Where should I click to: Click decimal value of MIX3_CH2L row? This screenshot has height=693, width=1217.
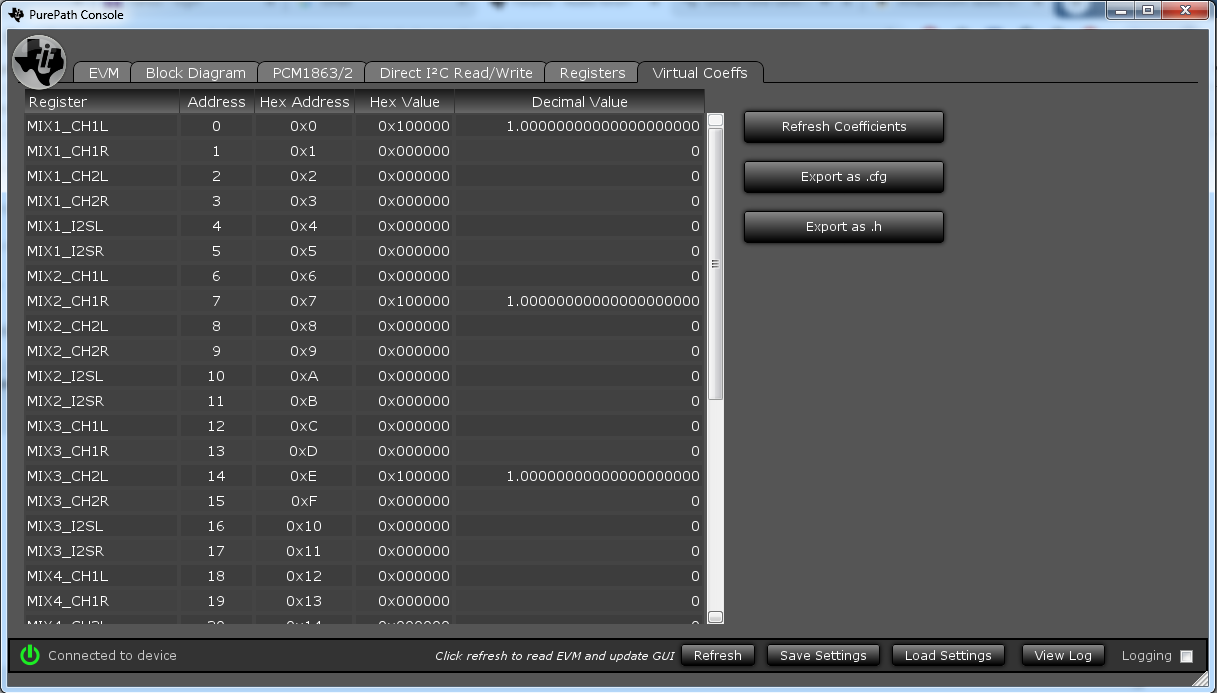[603, 476]
